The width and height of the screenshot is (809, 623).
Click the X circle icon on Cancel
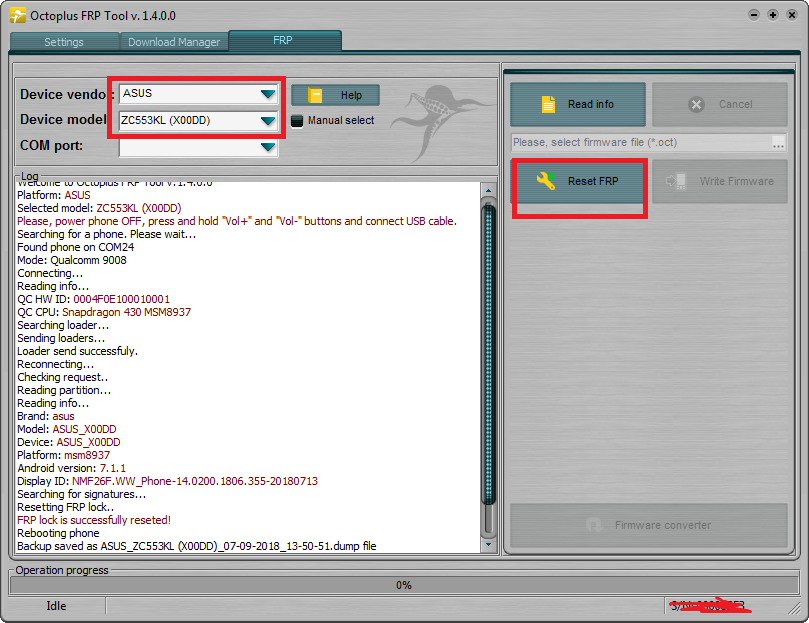click(x=696, y=105)
